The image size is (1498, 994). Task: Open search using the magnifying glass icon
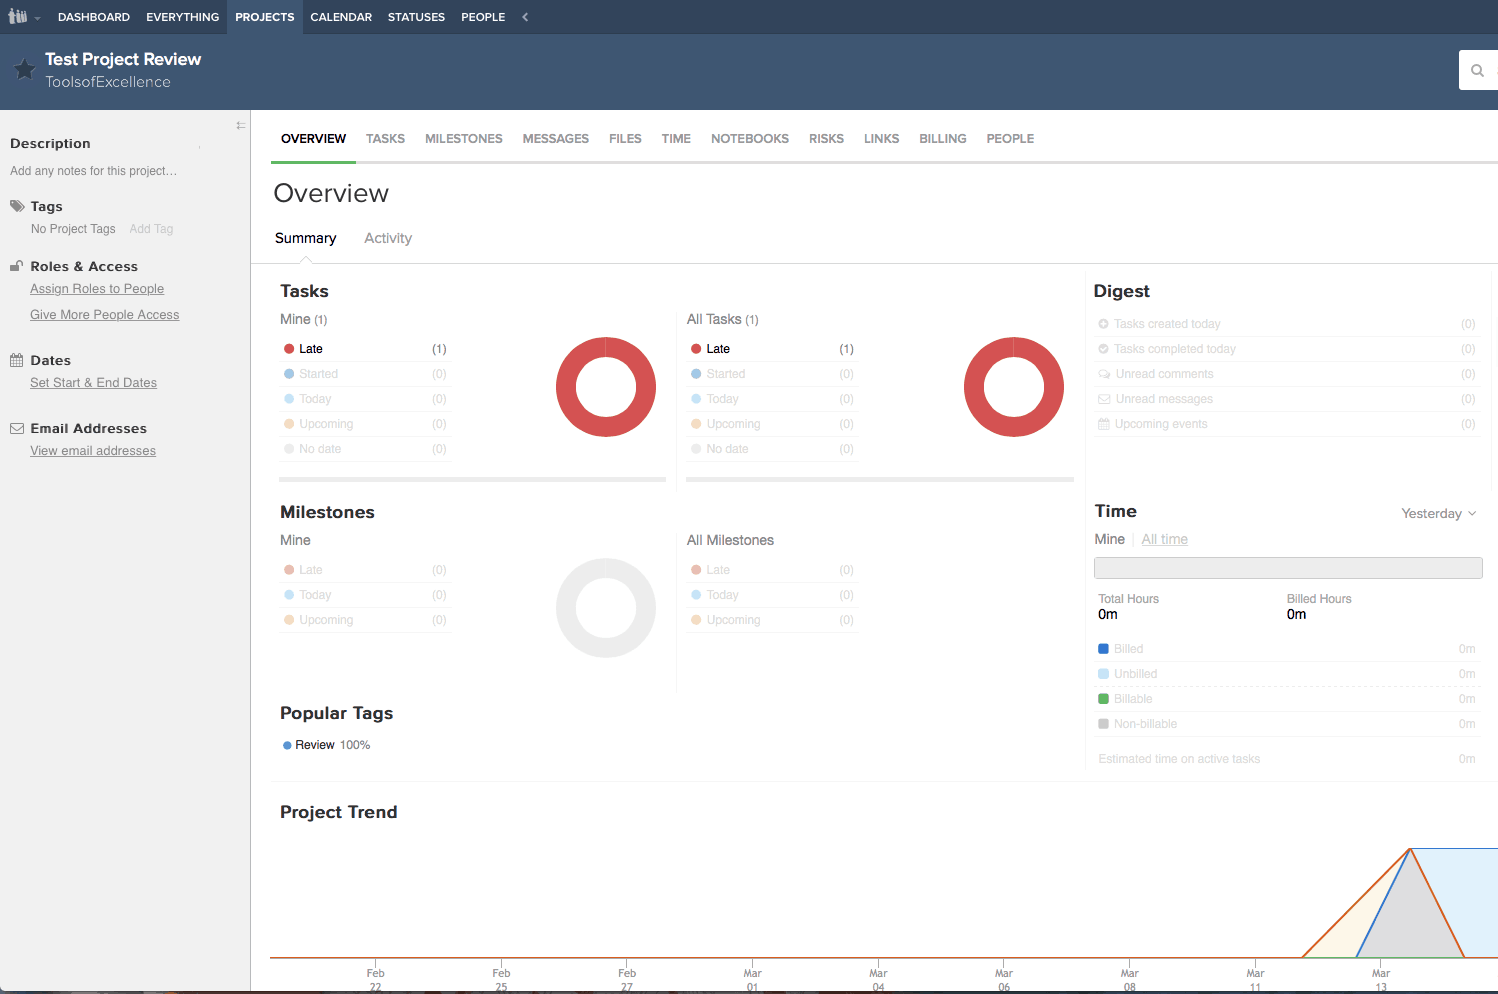point(1477,70)
